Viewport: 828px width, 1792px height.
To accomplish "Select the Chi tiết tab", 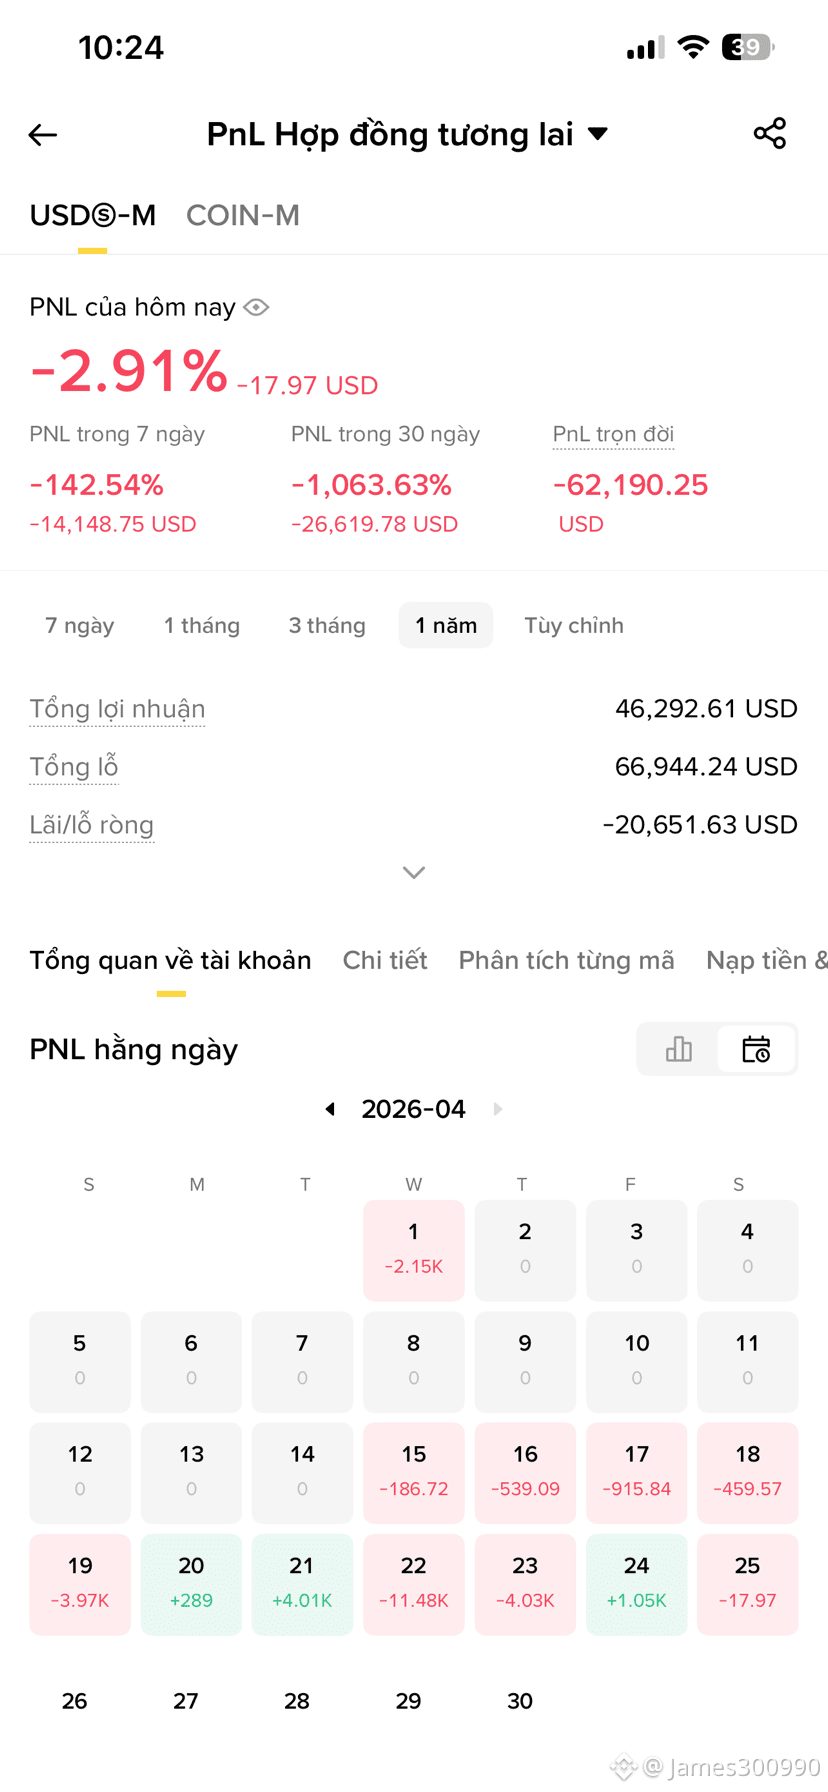I will tap(385, 960).
